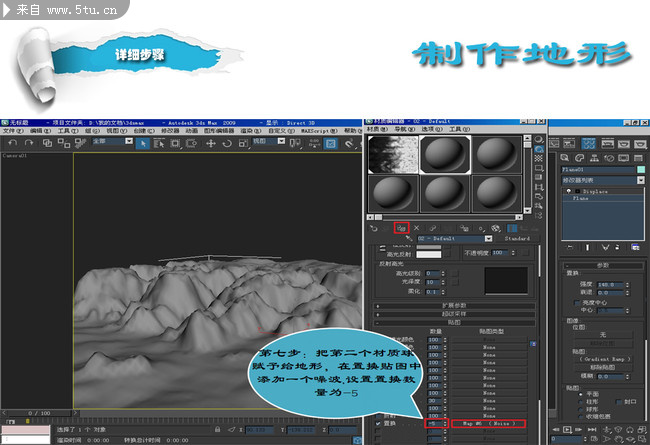Click the Reset Map/Material X icon

(417, 227)
